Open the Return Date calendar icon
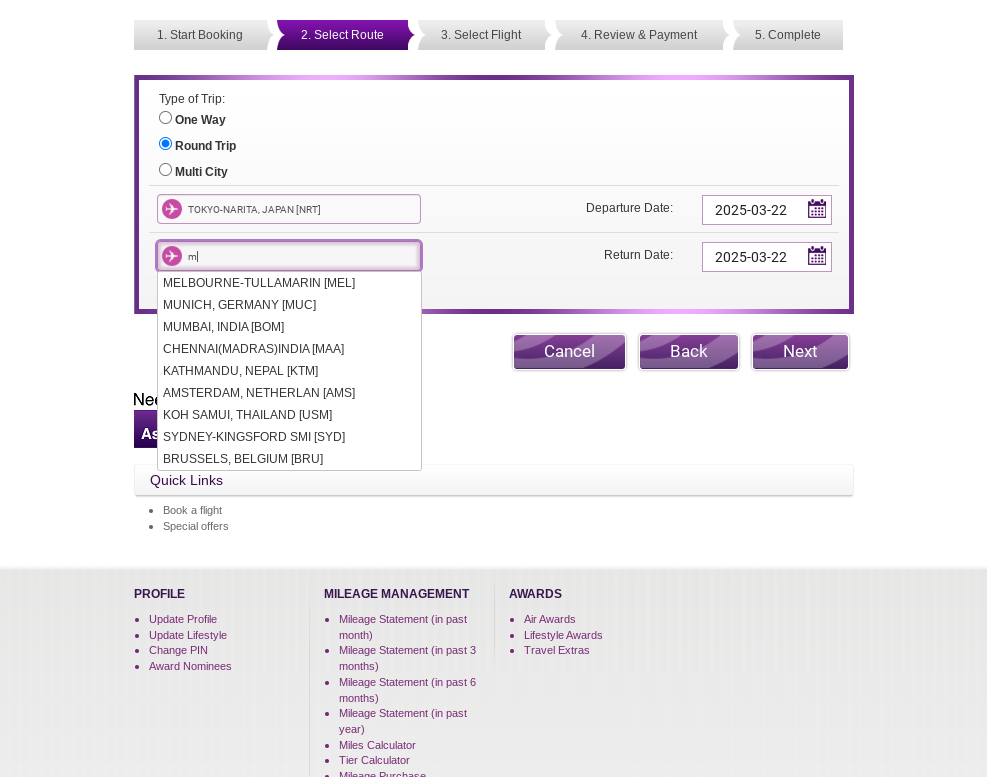 [x=816, y=256]
